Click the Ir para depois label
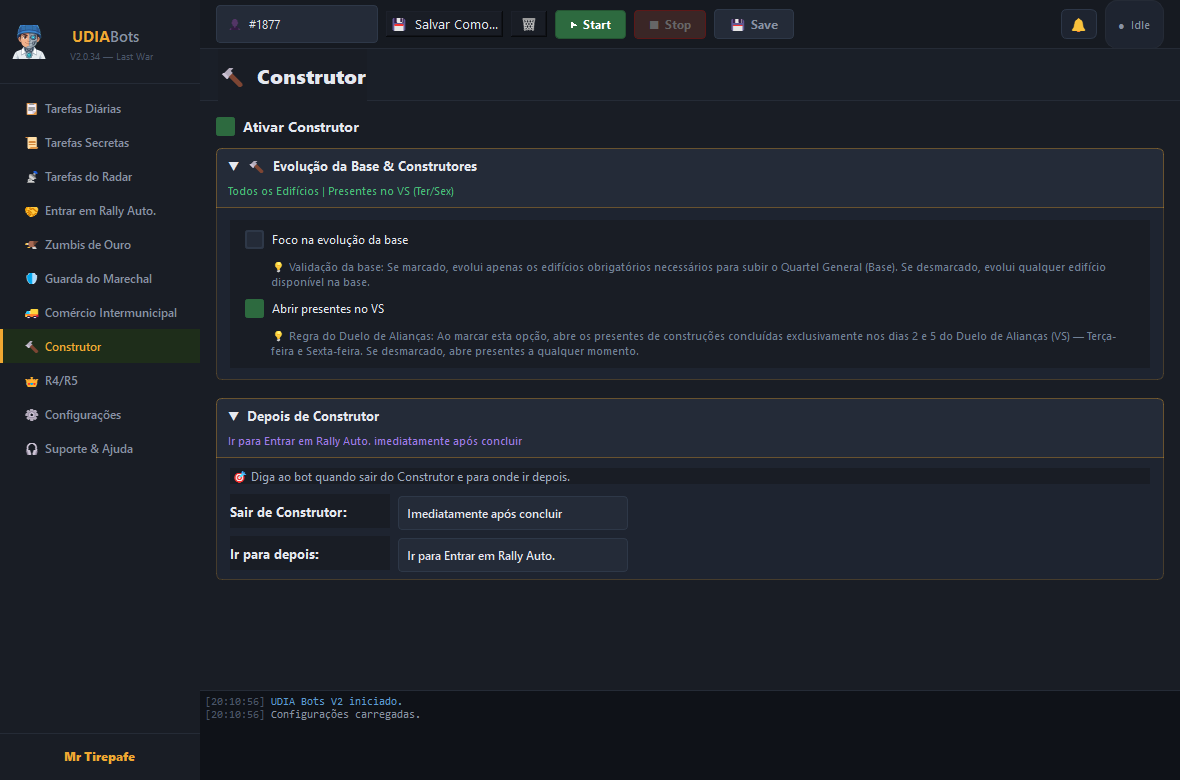The width and height of the screenshot is (1180, 780). click(x=274, y=554)
